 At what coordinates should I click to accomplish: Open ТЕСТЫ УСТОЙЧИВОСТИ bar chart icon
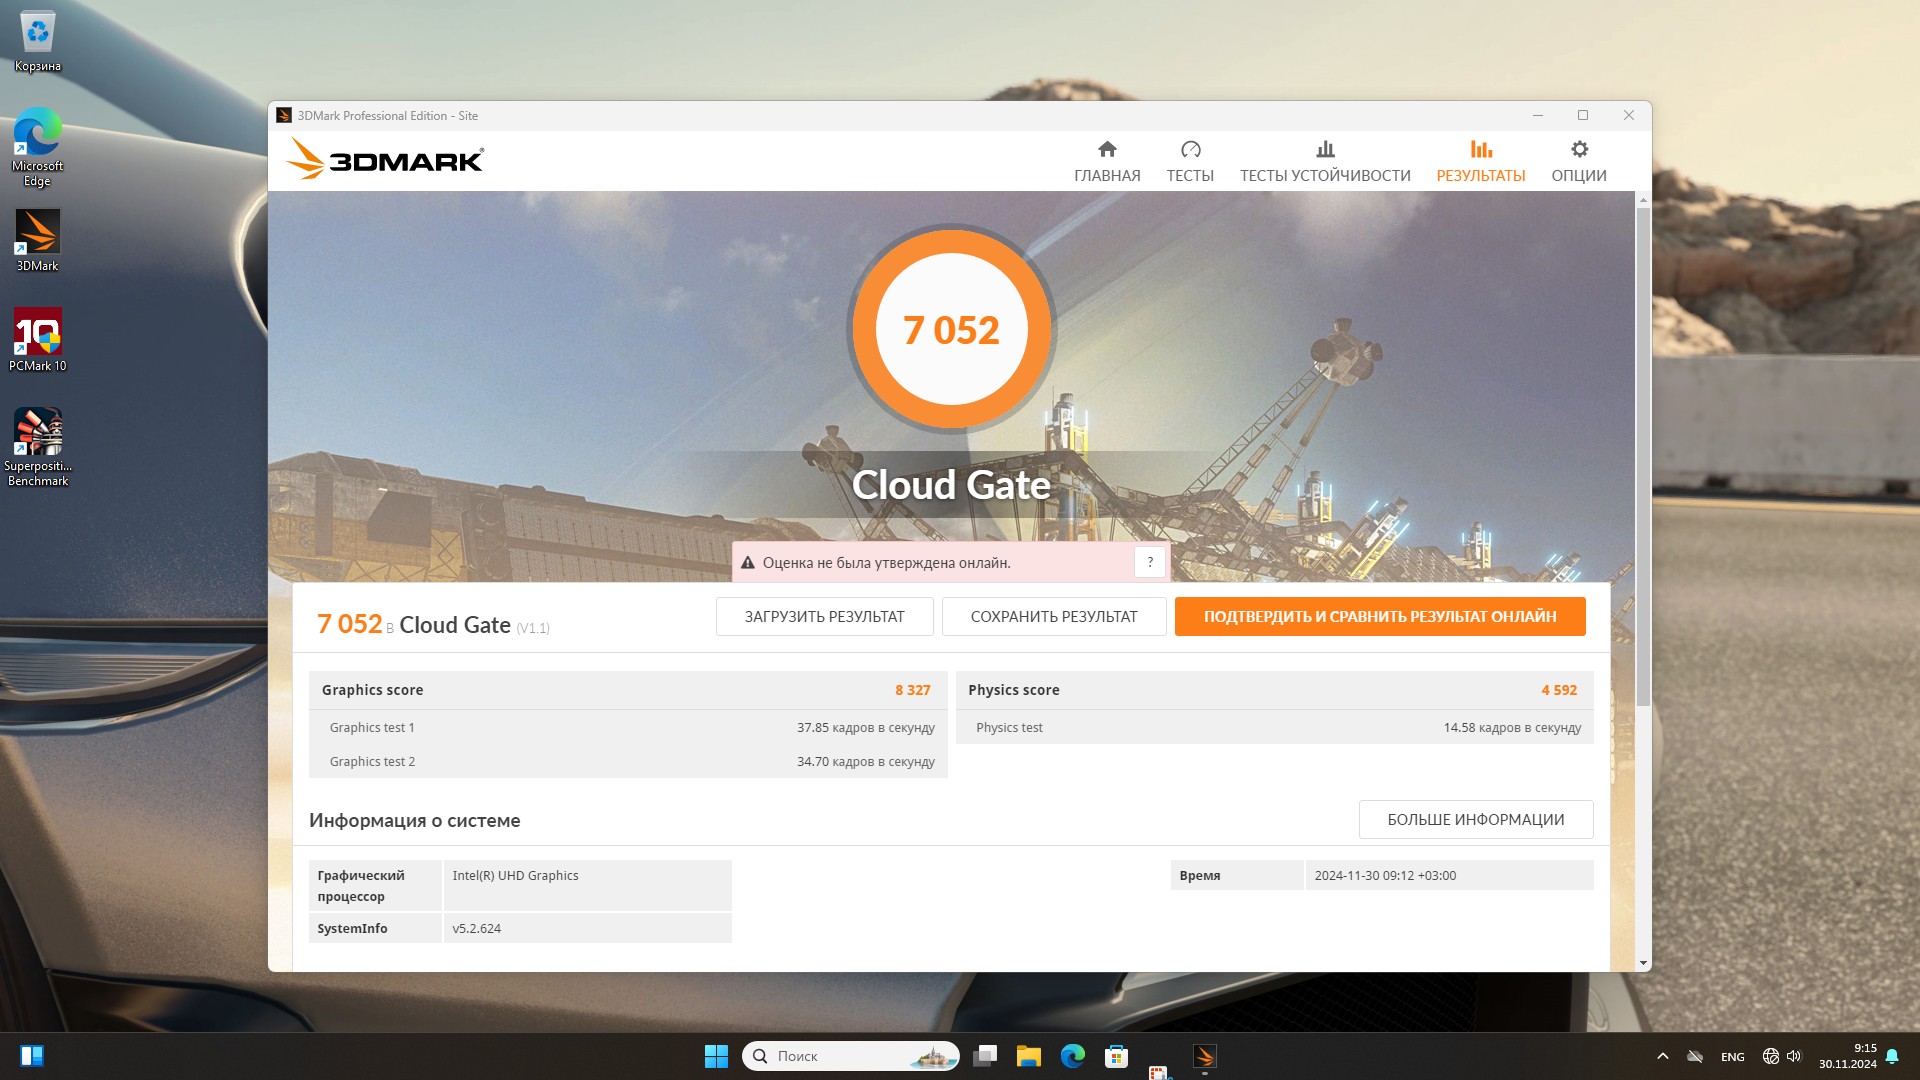[1324, 160]
